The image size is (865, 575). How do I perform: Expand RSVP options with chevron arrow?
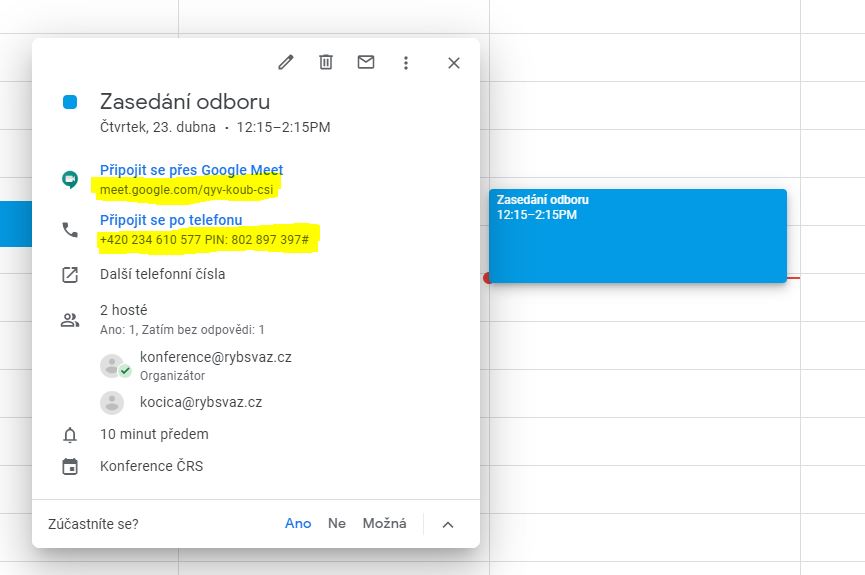click(448, 524)
